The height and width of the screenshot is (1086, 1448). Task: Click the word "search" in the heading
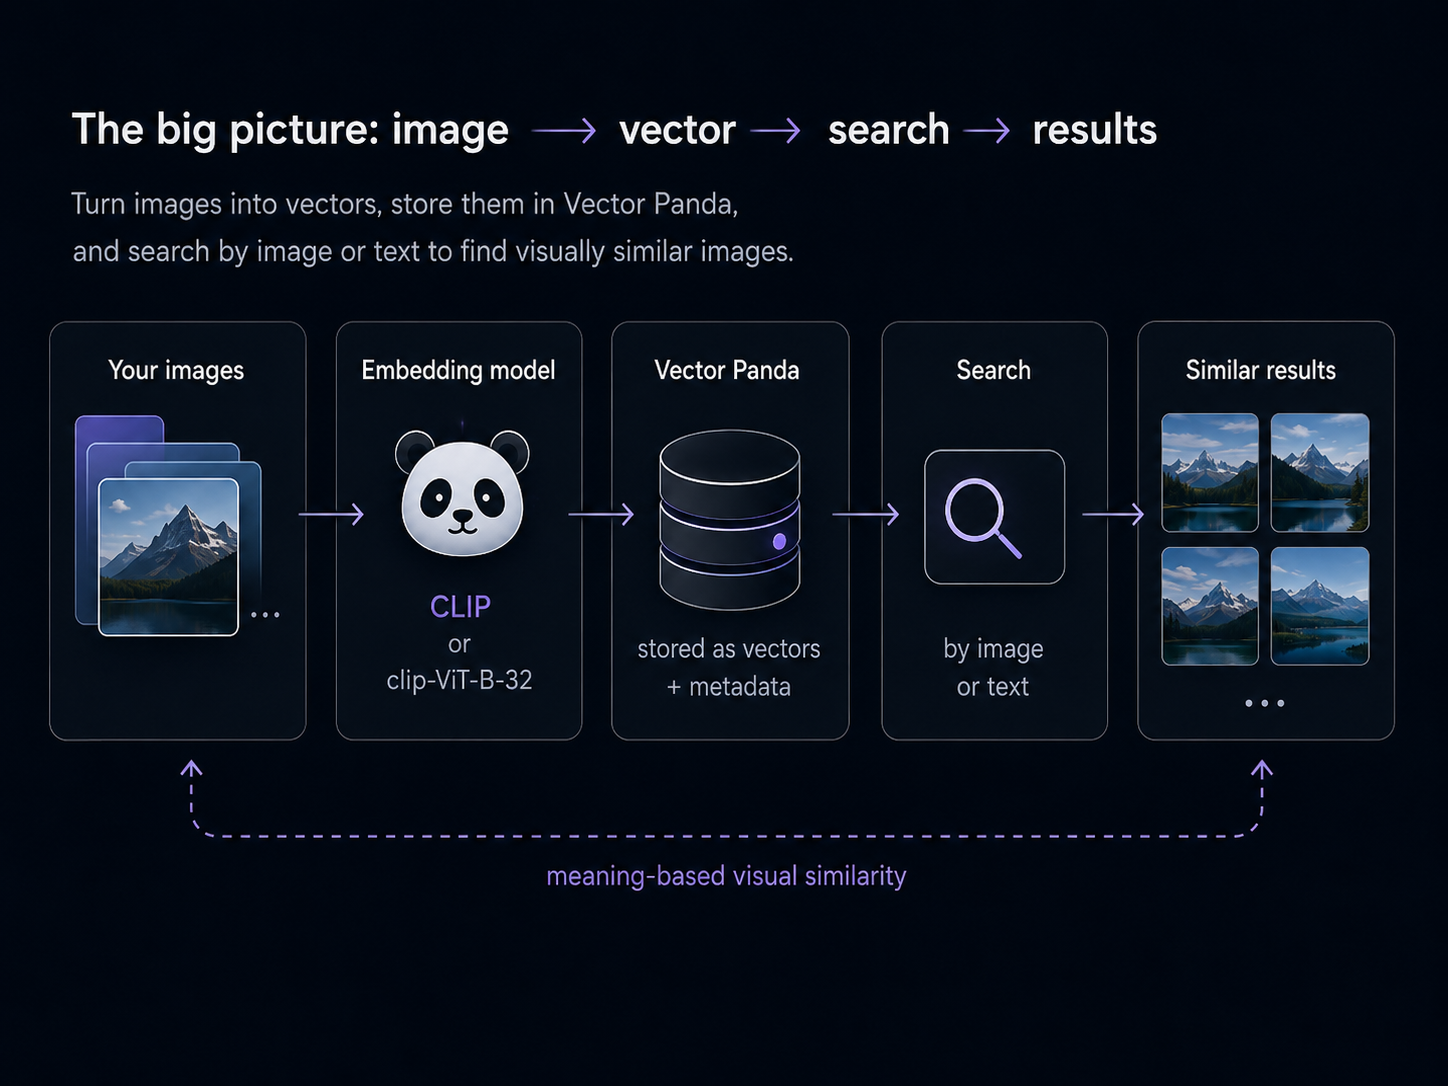889,130
